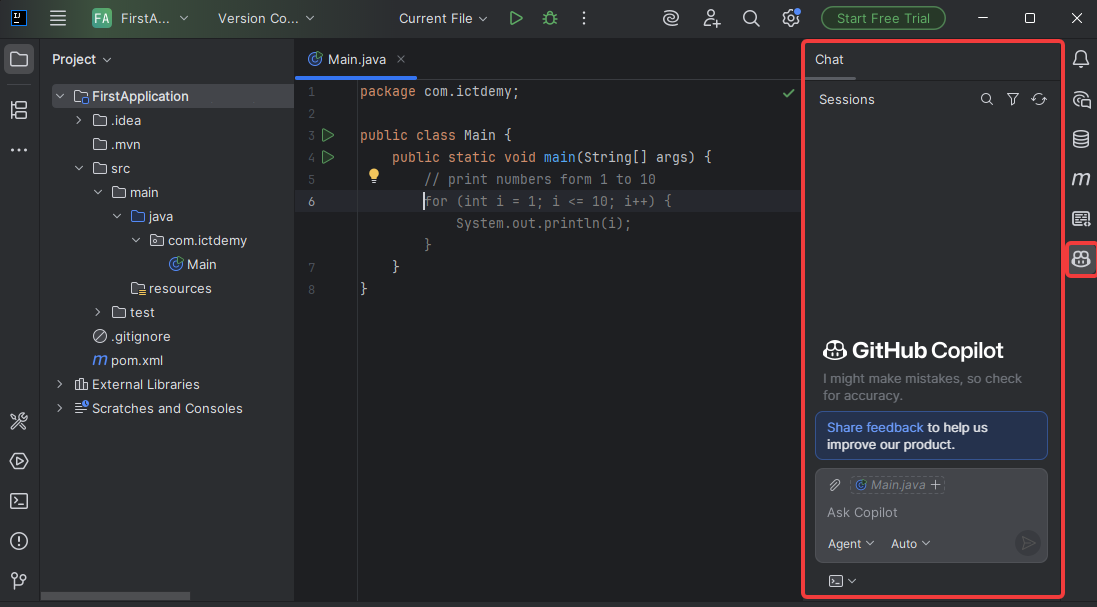Select the .gitignore file
1097x607 pixels.
(132, 336)
